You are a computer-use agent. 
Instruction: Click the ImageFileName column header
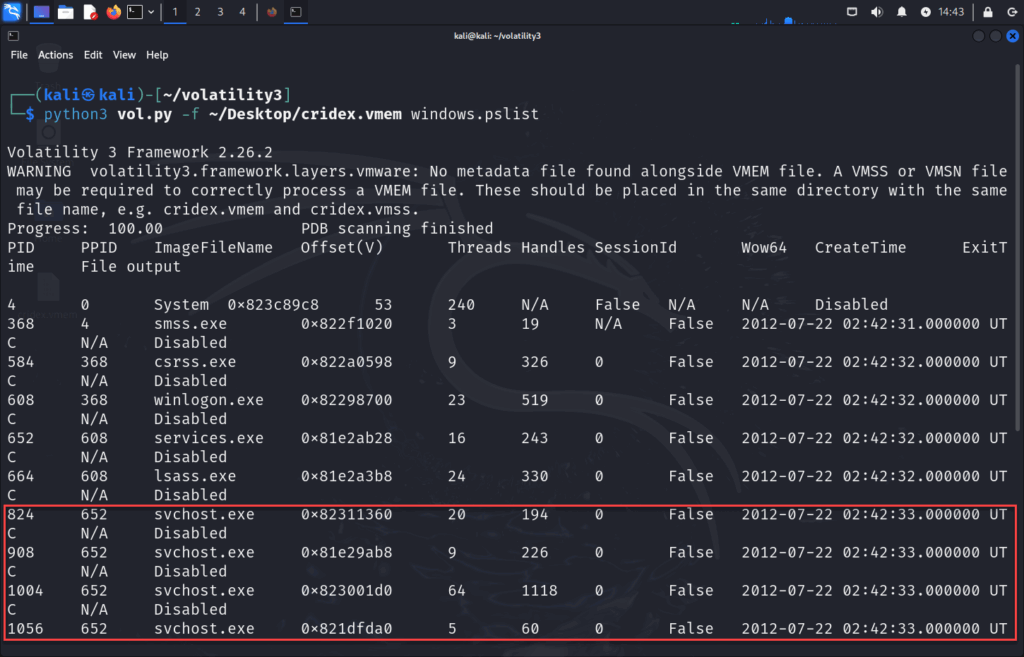214,248
